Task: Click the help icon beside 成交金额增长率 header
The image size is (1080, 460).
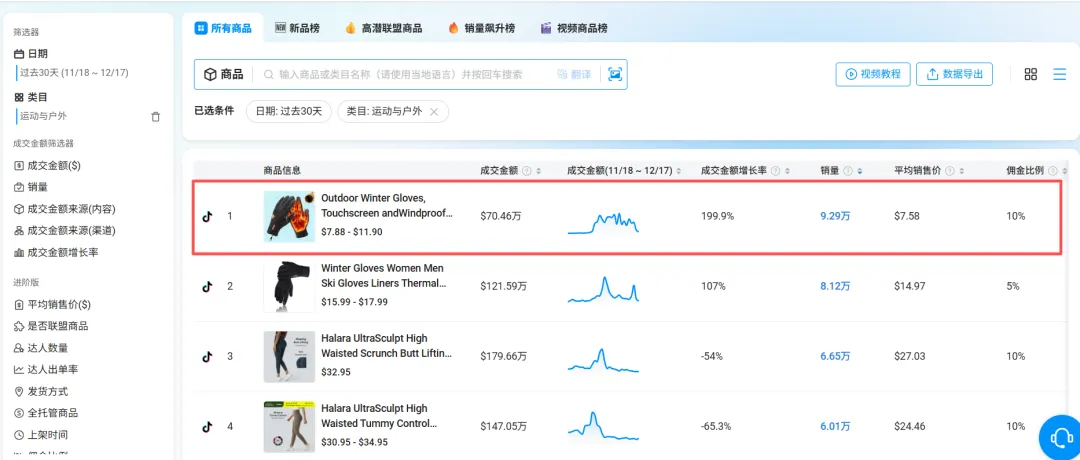Action: coord(775,171)
